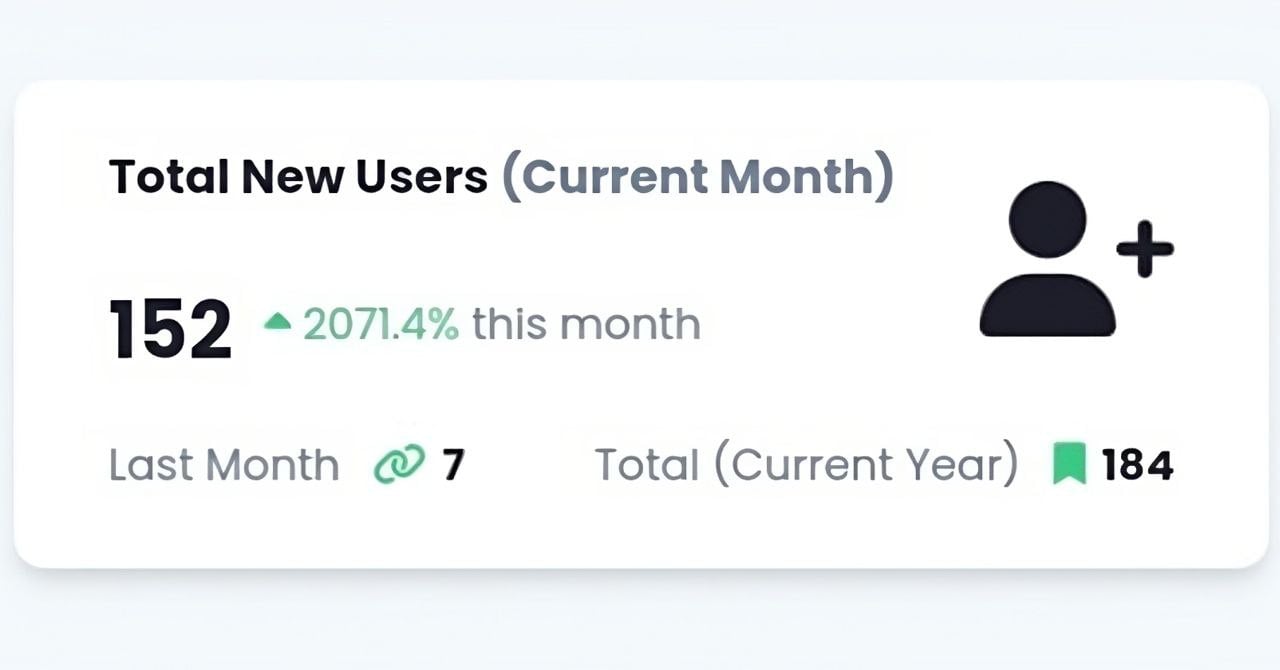This screenshot has height=670, width=1280.
Task: Click the last month value 7
Action: [x=454, y=466]
